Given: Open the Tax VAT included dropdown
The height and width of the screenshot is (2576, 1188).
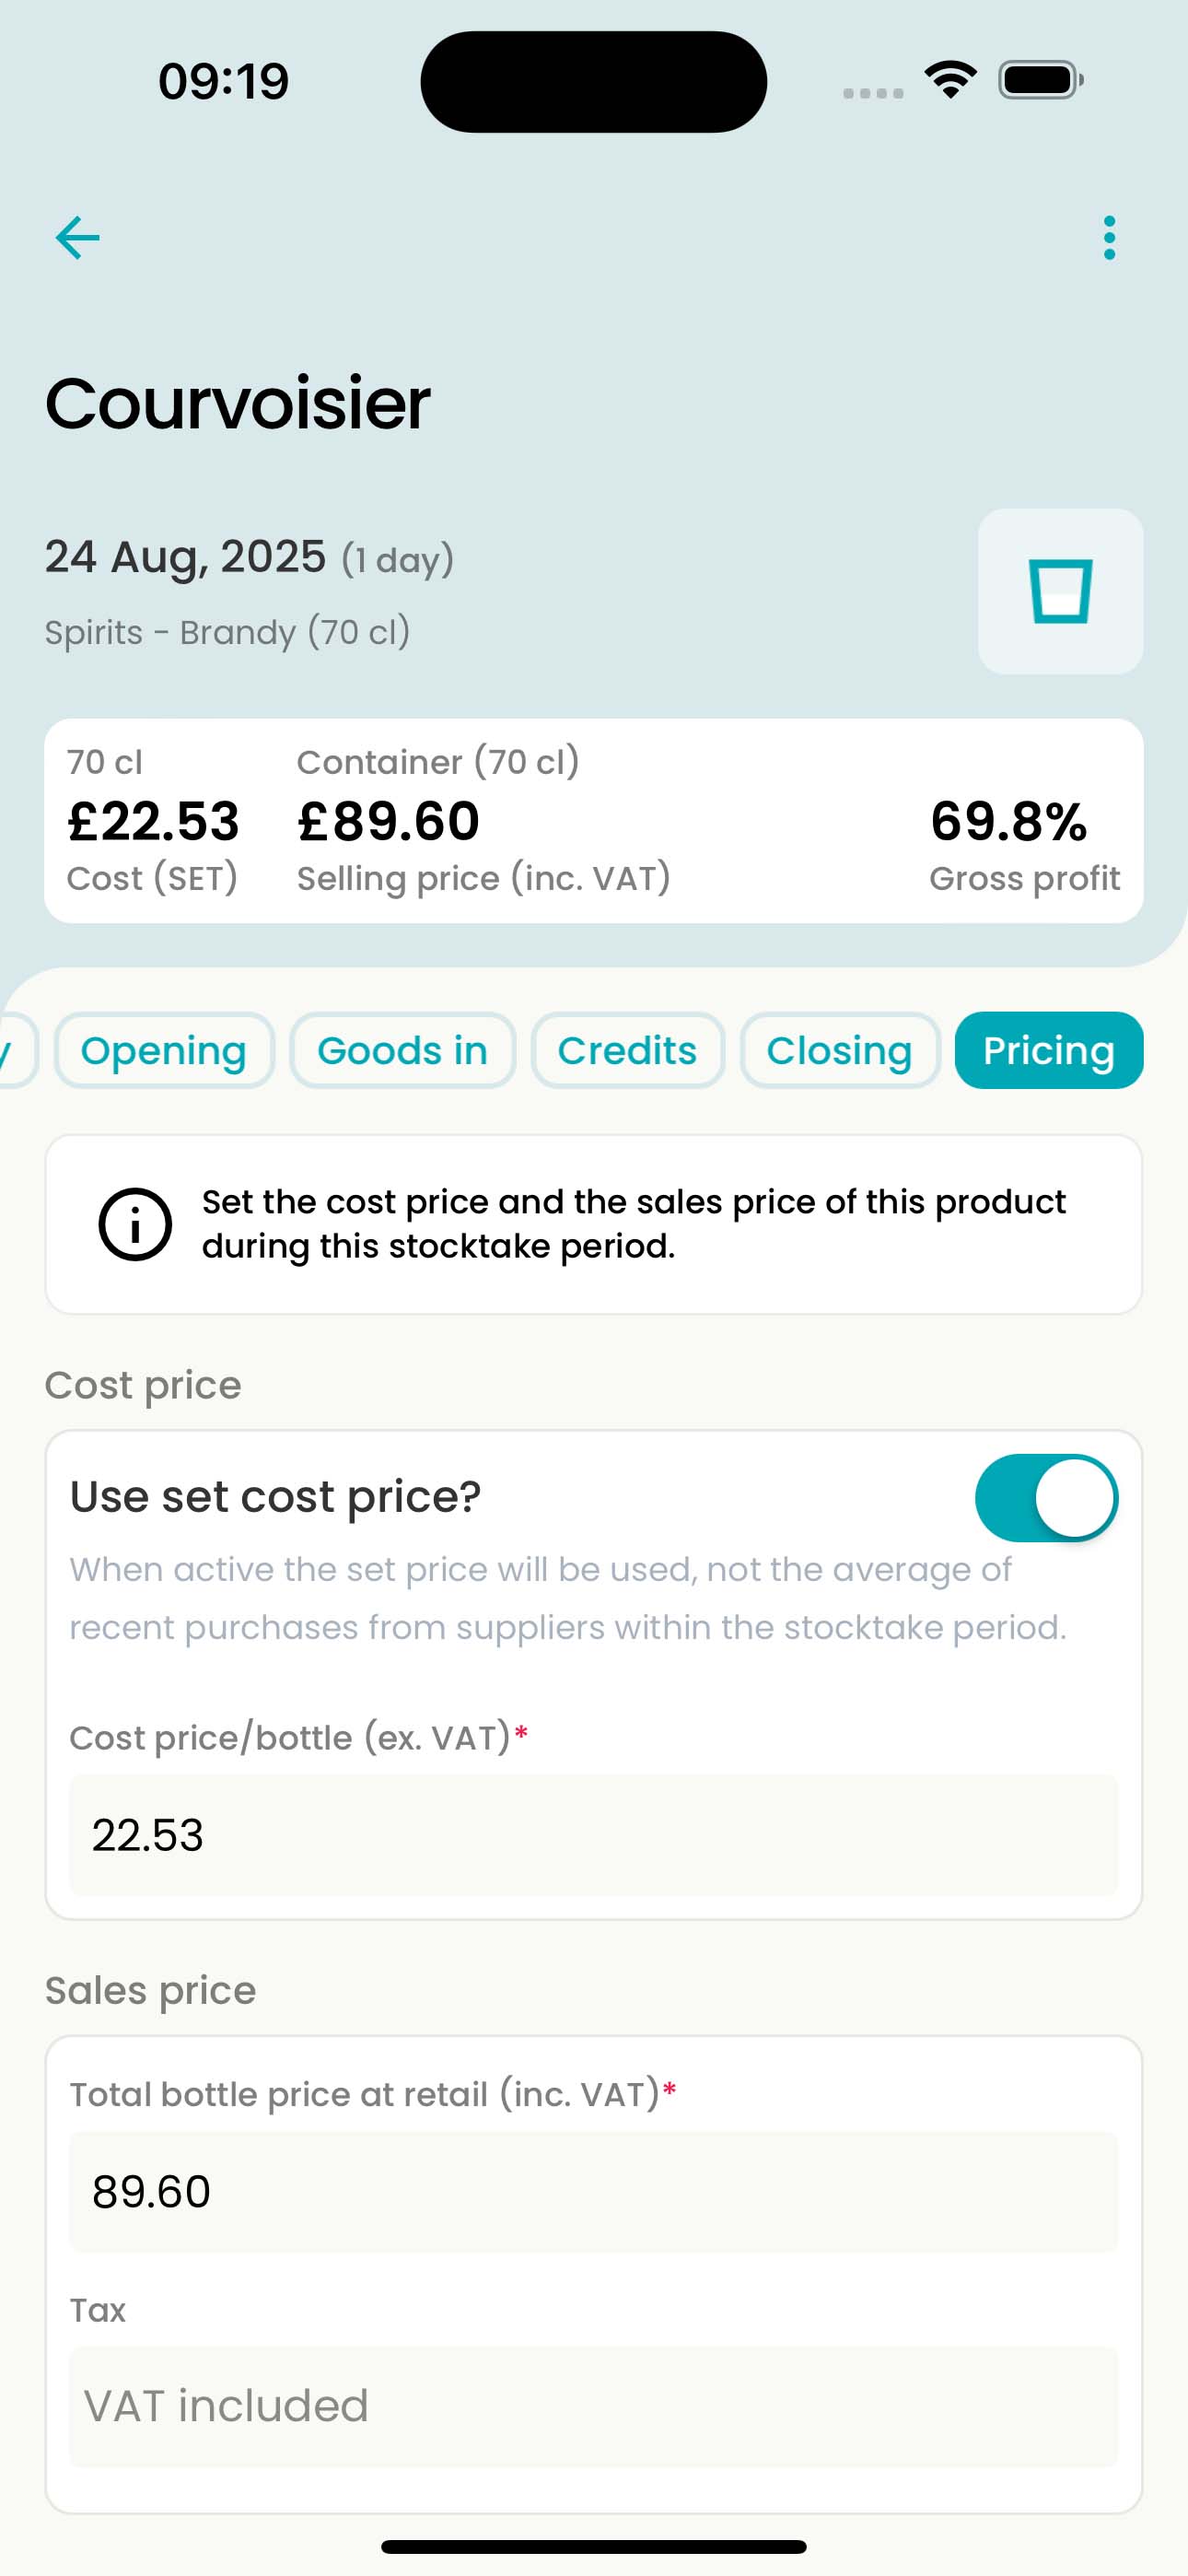Looking at the screenshot, I should point(593,2405).
